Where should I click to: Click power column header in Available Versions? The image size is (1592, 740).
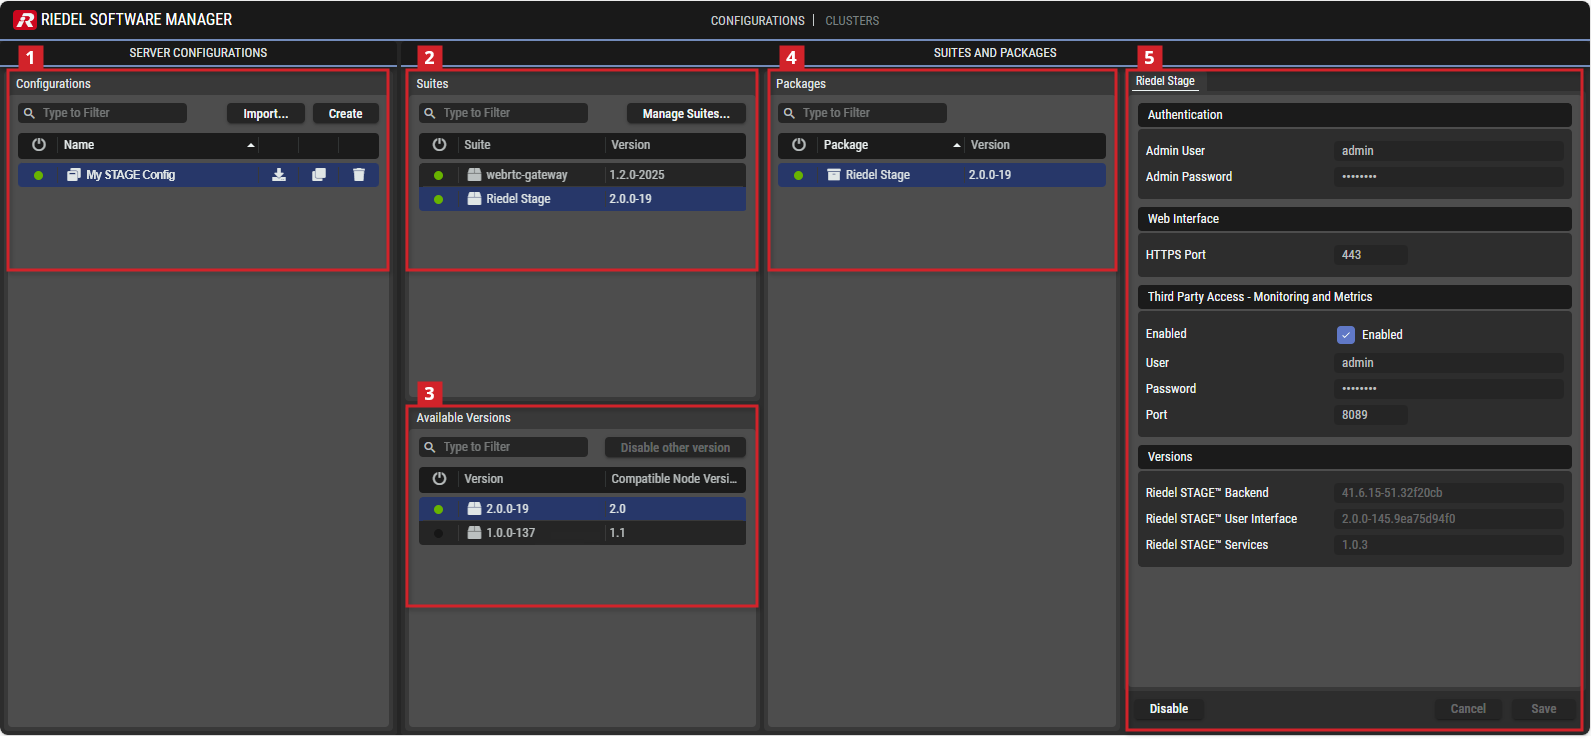pyautogui.click(x=439, y=479)
